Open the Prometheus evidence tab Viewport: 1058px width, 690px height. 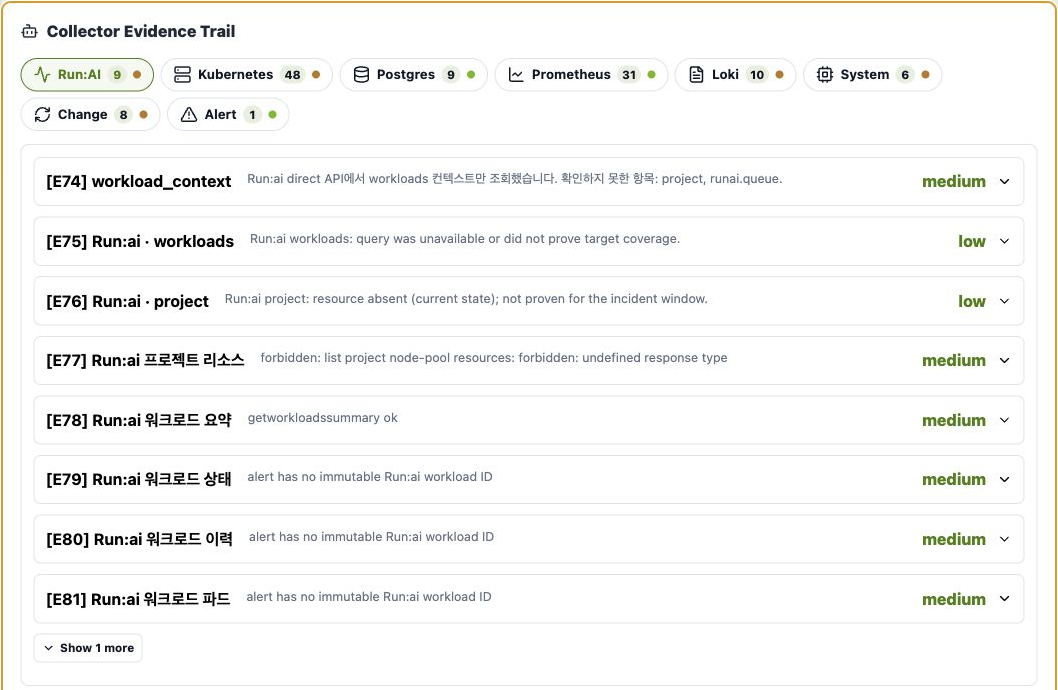[581, 74]
